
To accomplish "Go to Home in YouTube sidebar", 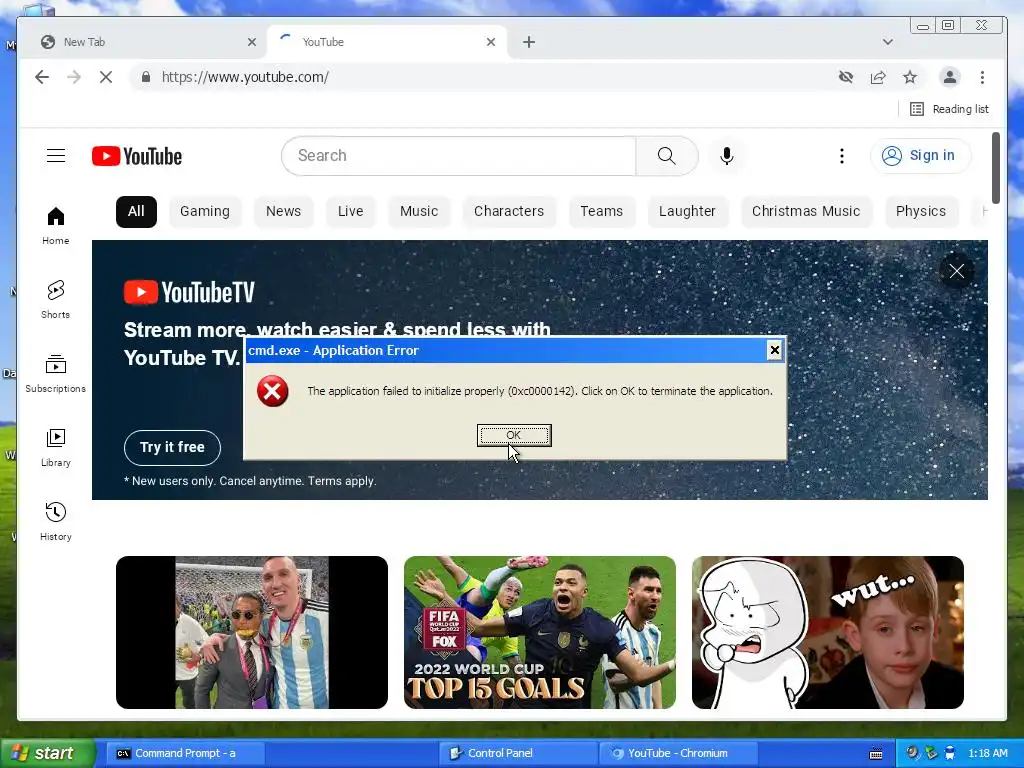I will tap(56, 225).
